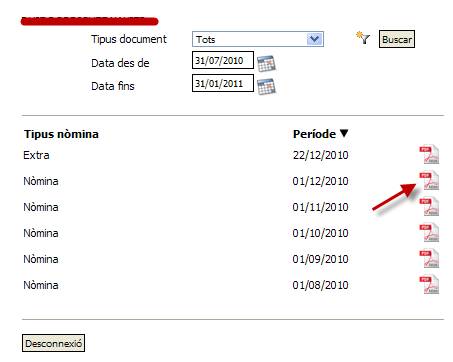The height and width of the screenshot is (362, 453).
Task: Click the Desconnexió button
Action: point(53,343)
